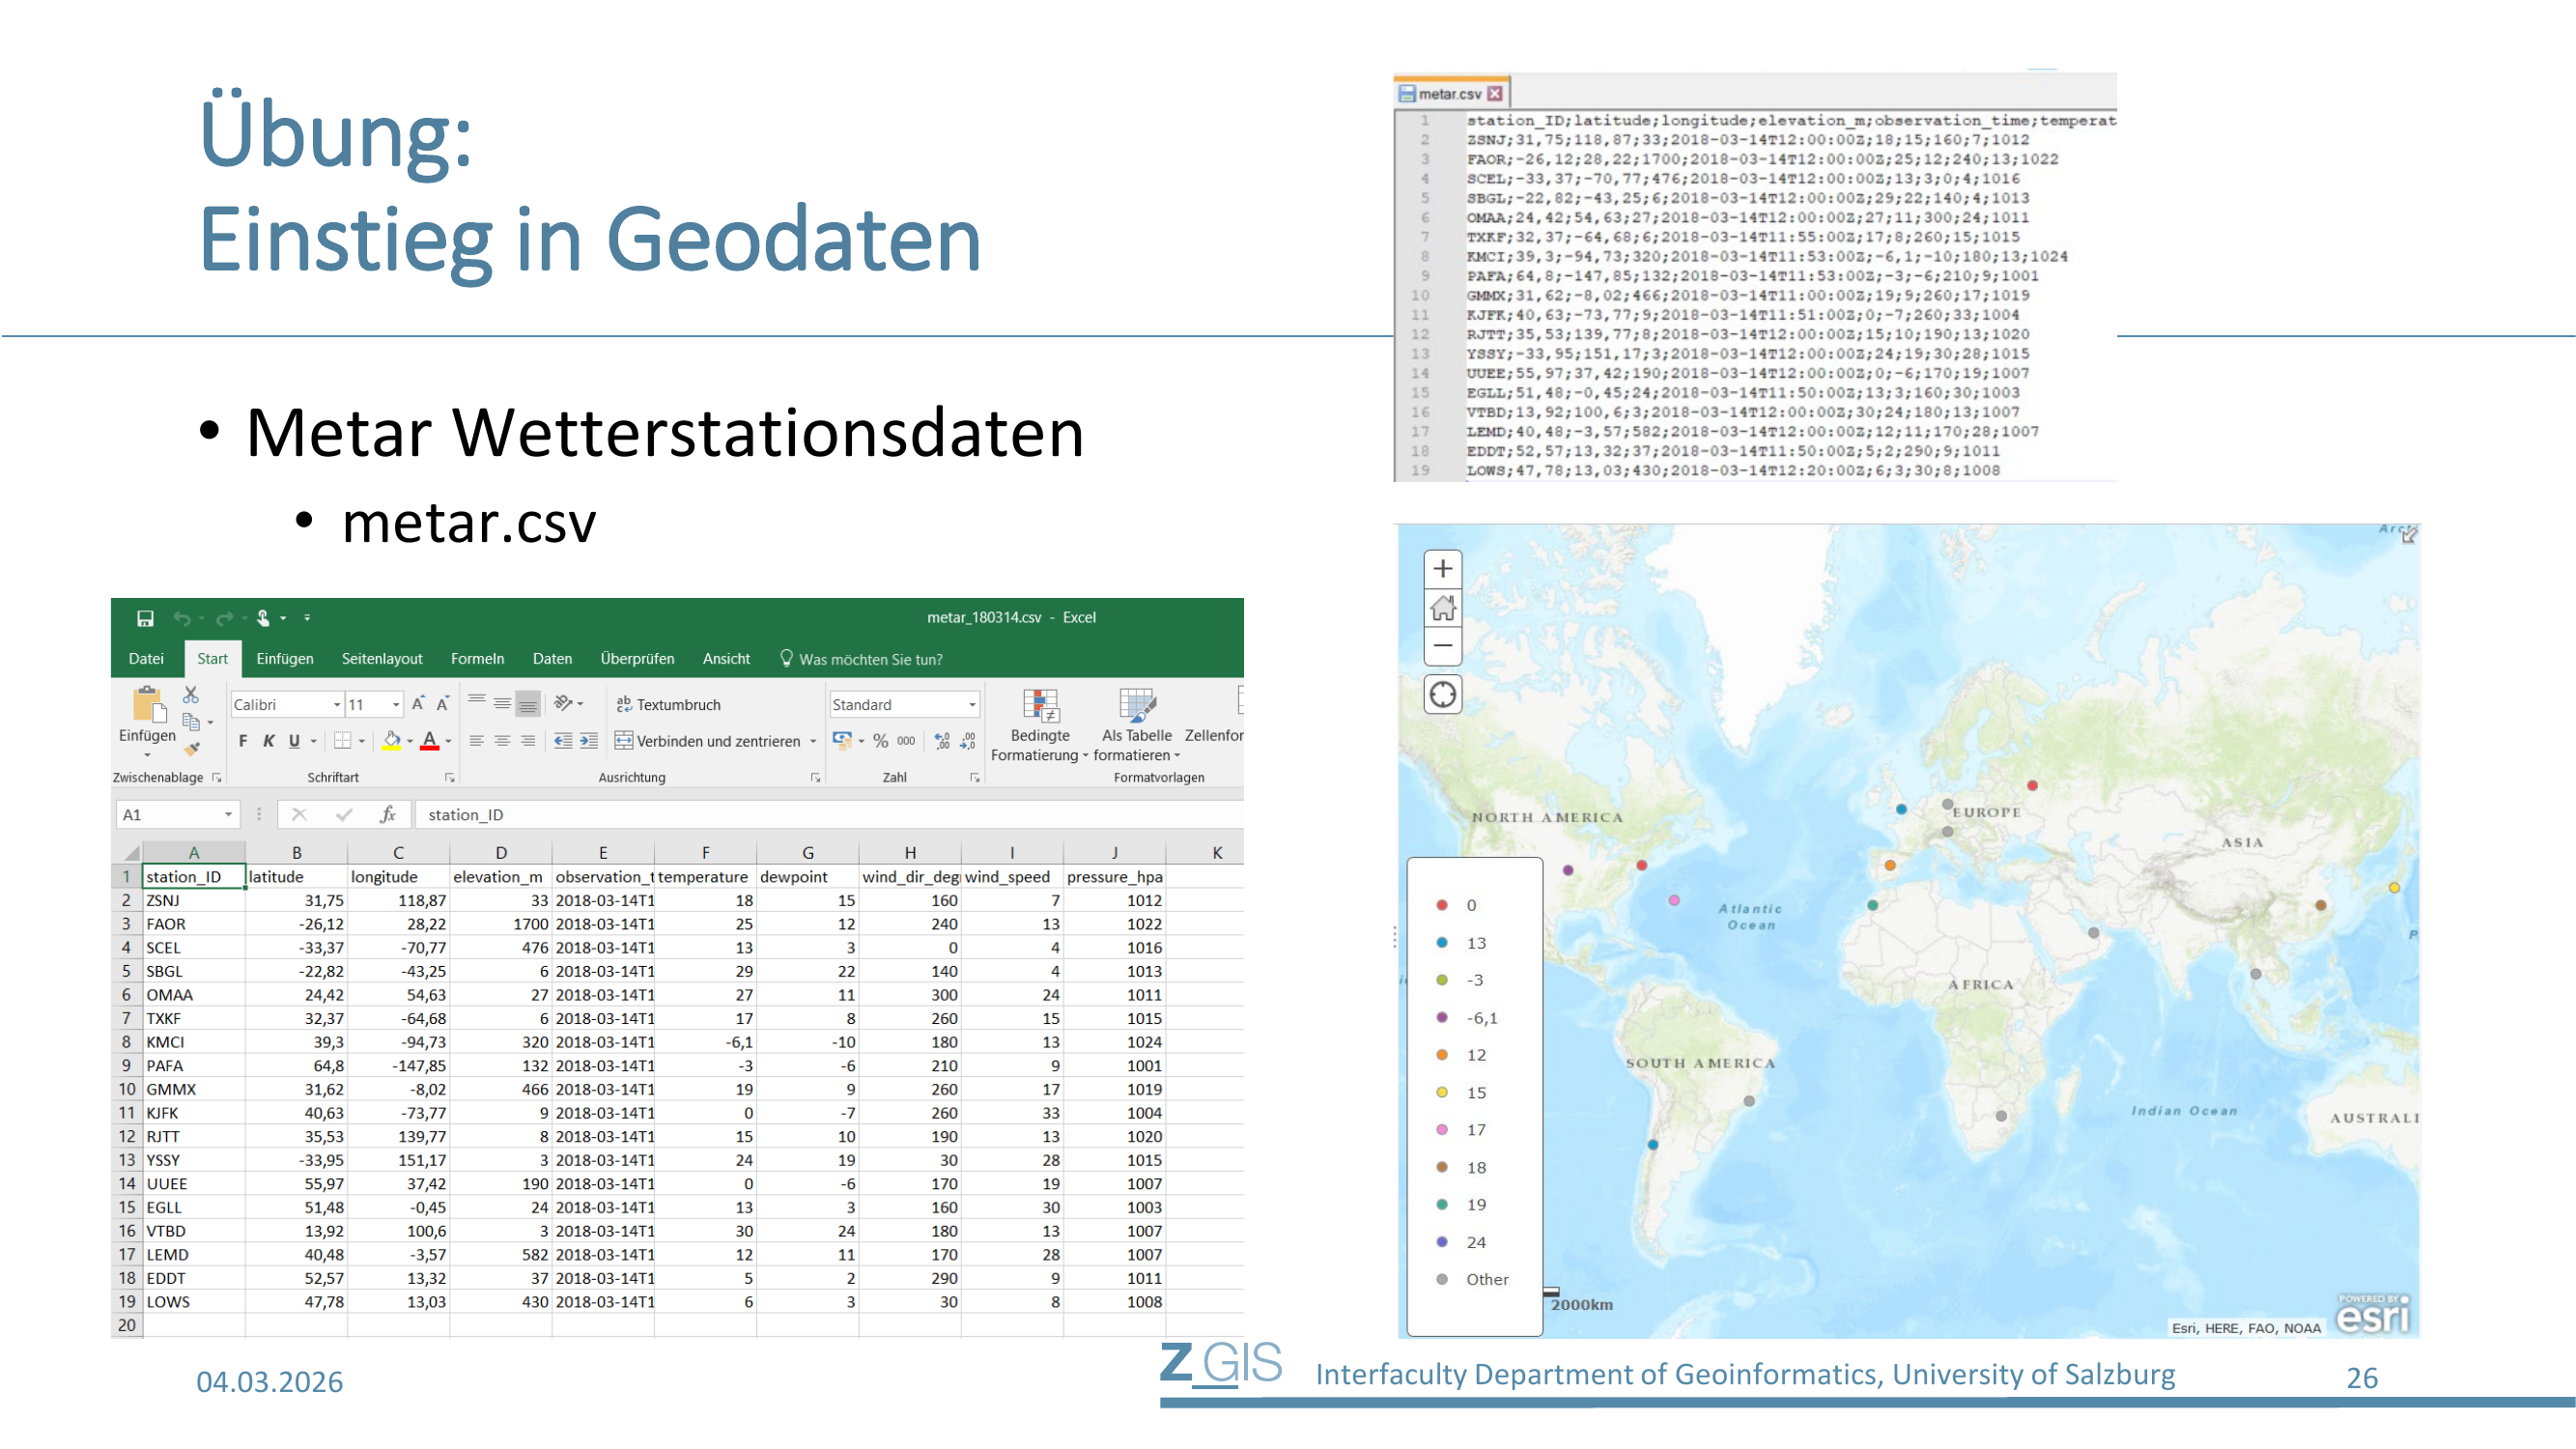Toggle italic formatting K button

[268, 741]
